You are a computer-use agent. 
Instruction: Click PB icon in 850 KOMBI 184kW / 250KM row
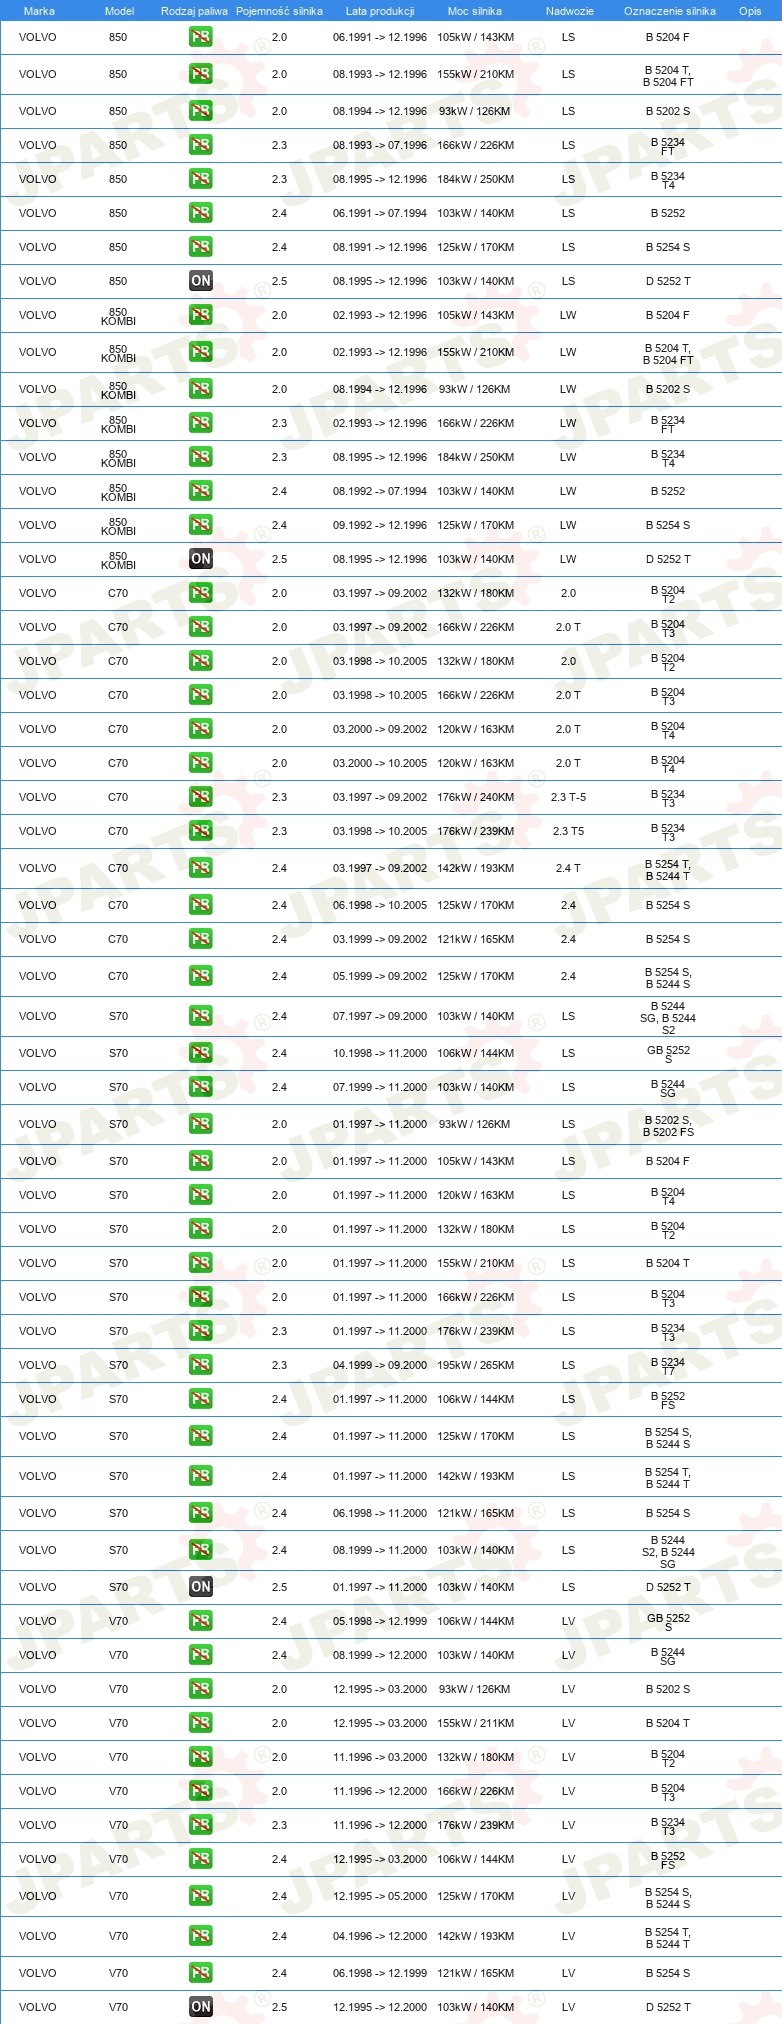(x=201, y=457)
